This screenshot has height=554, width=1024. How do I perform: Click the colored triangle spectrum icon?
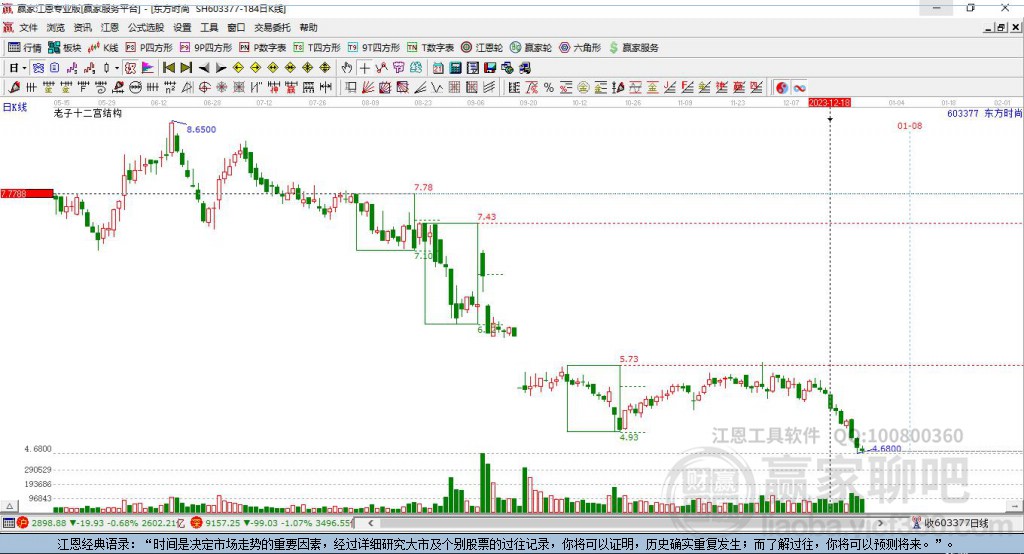click(148, 68)
